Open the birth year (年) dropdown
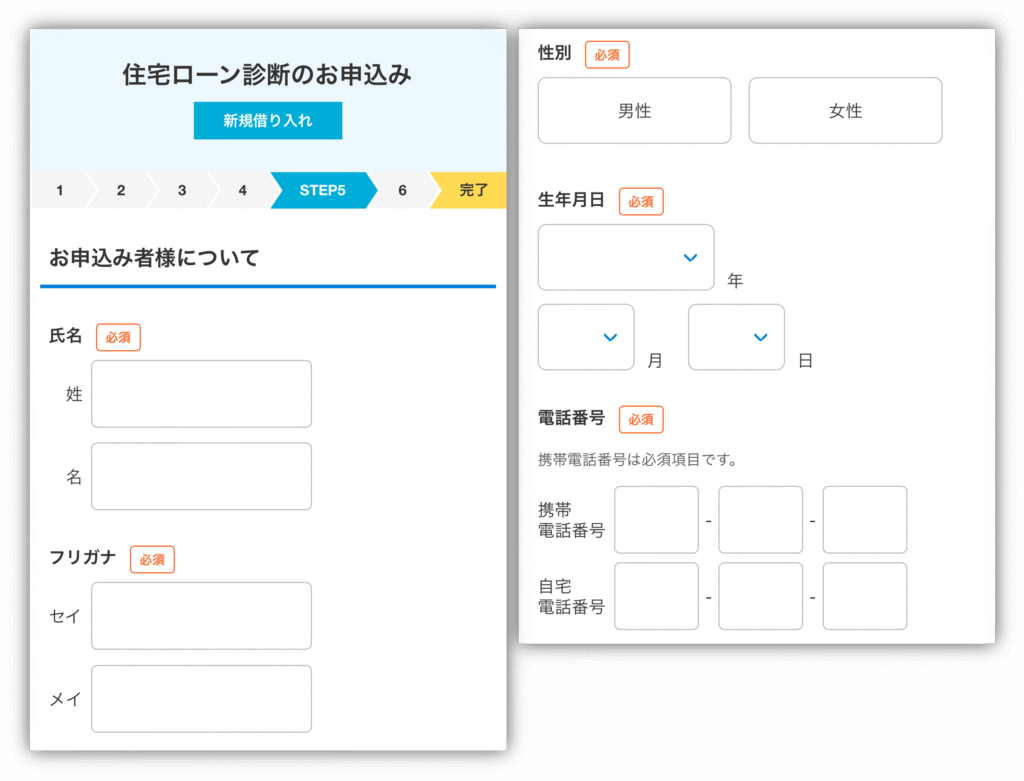 click(626, 257)
